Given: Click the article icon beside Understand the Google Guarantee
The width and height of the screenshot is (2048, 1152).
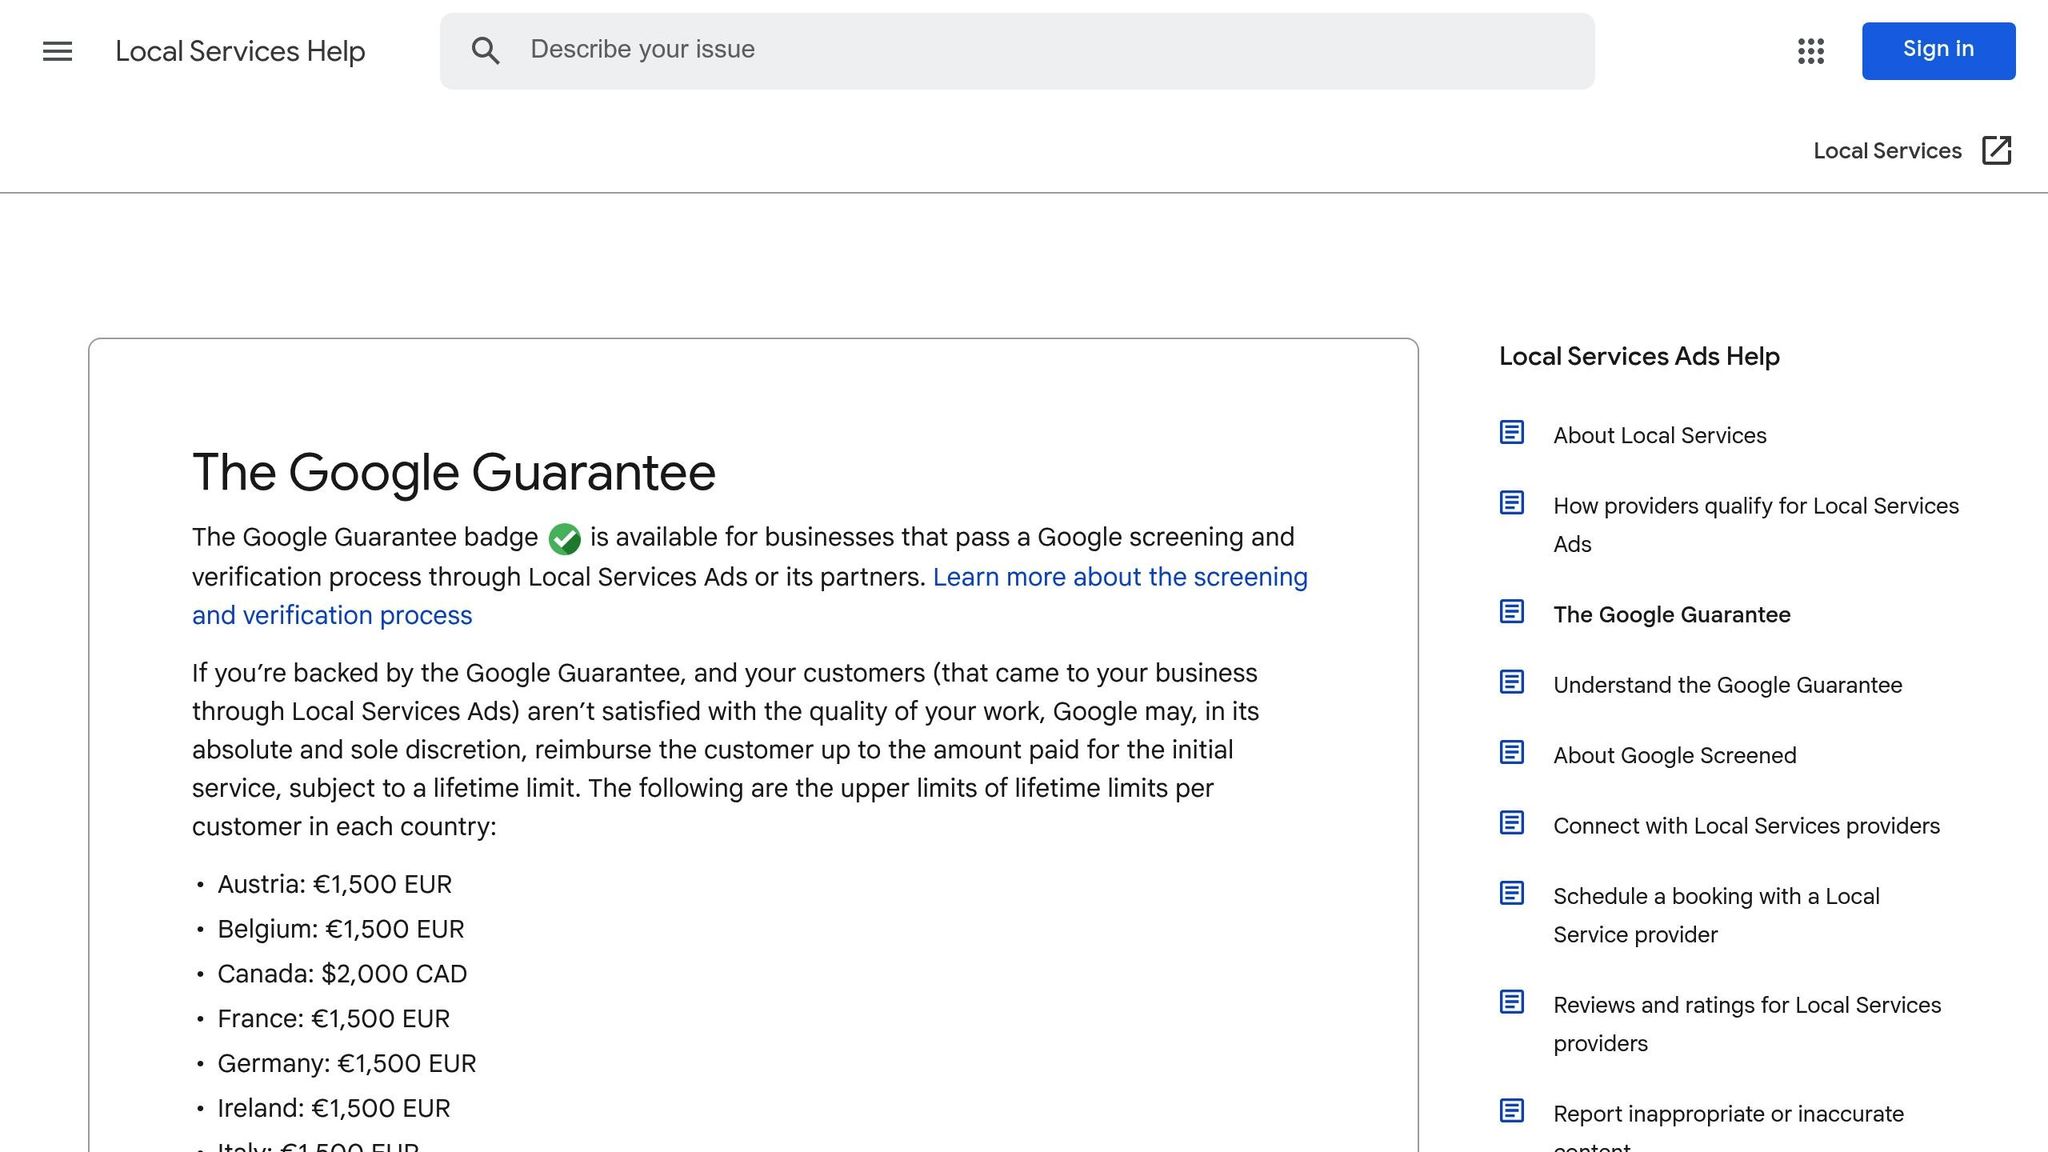Looking at the screenshot, I should point(1511,683).
